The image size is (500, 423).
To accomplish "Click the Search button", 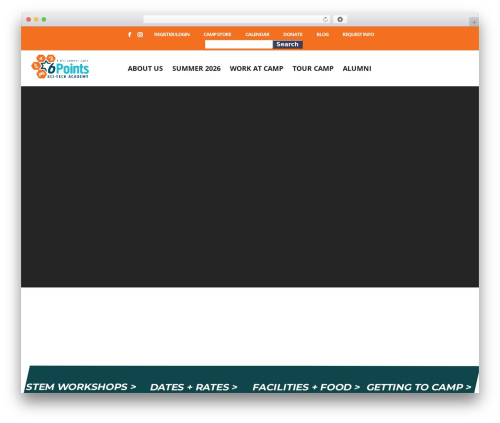I will pos(287,44).
